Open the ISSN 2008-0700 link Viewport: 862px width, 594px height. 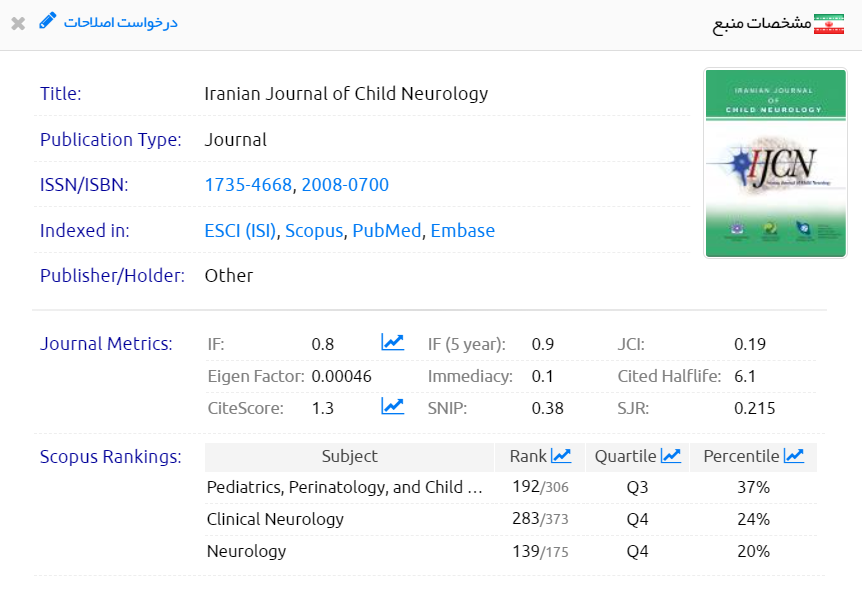[x=345, y=185]
